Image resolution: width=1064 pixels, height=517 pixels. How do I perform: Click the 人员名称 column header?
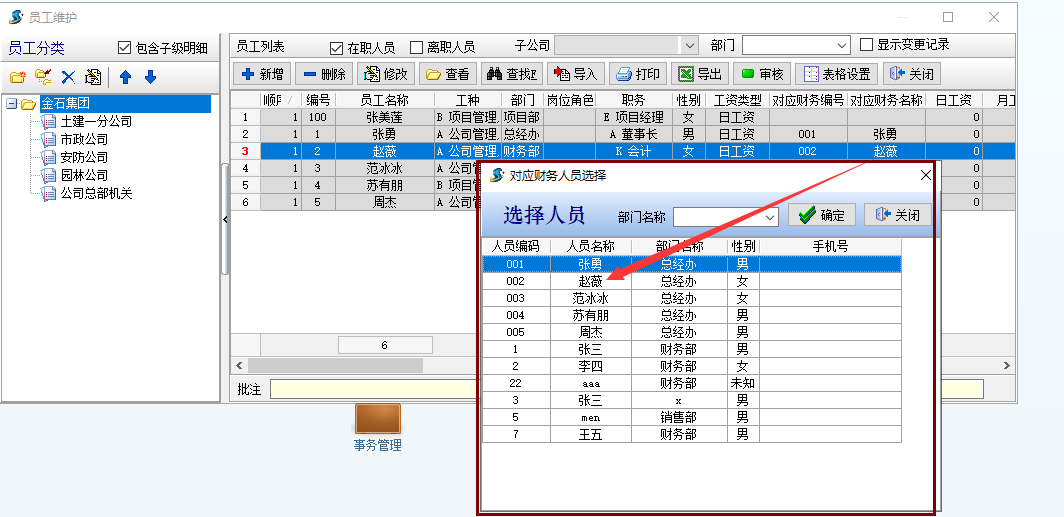tap(590, 246)
